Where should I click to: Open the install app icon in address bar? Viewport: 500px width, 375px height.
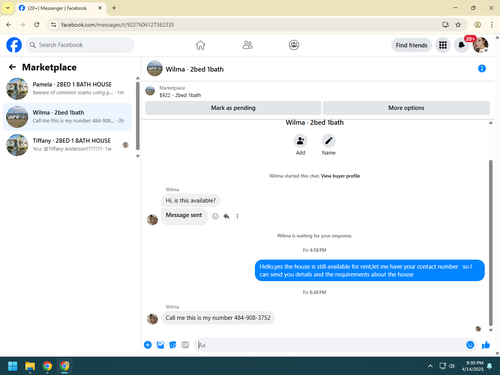click(x=445, y=25)
